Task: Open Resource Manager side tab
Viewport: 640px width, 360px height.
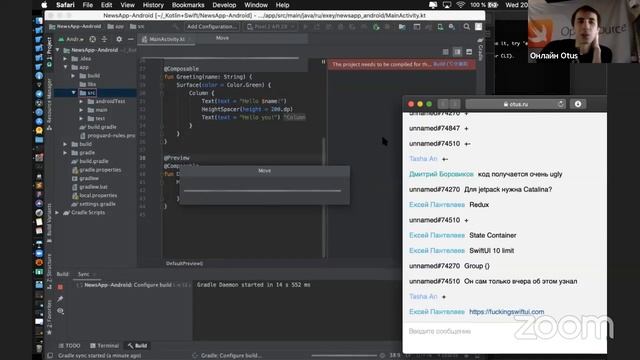Action: [x=49, y=104]
